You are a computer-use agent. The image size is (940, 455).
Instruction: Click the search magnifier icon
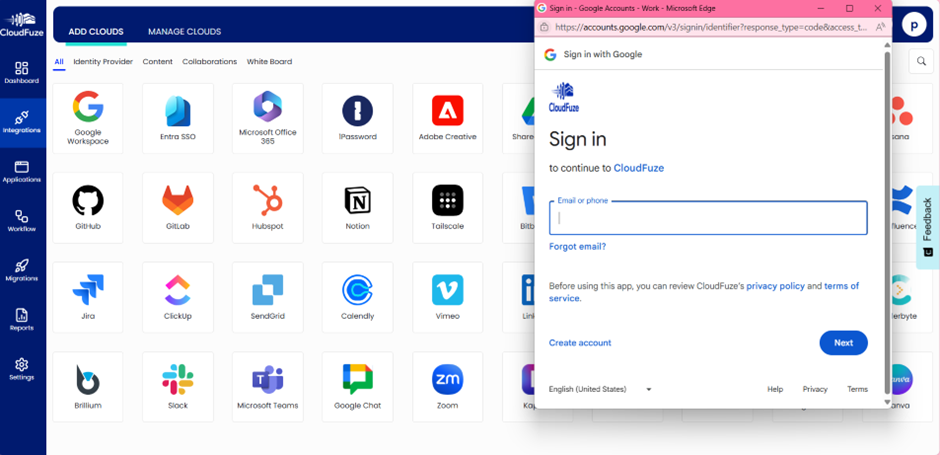pos(921,61)
